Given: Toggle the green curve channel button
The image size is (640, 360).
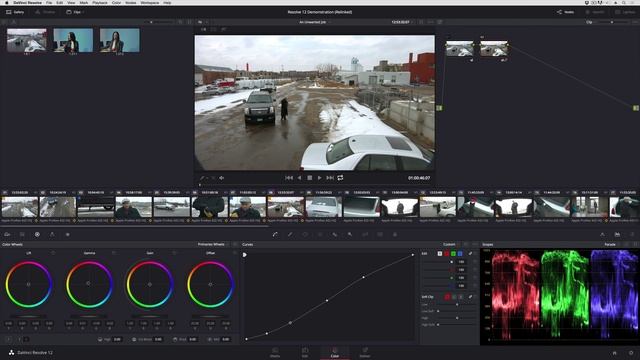Looking at the screenshot, I should (x=453, y=254).
